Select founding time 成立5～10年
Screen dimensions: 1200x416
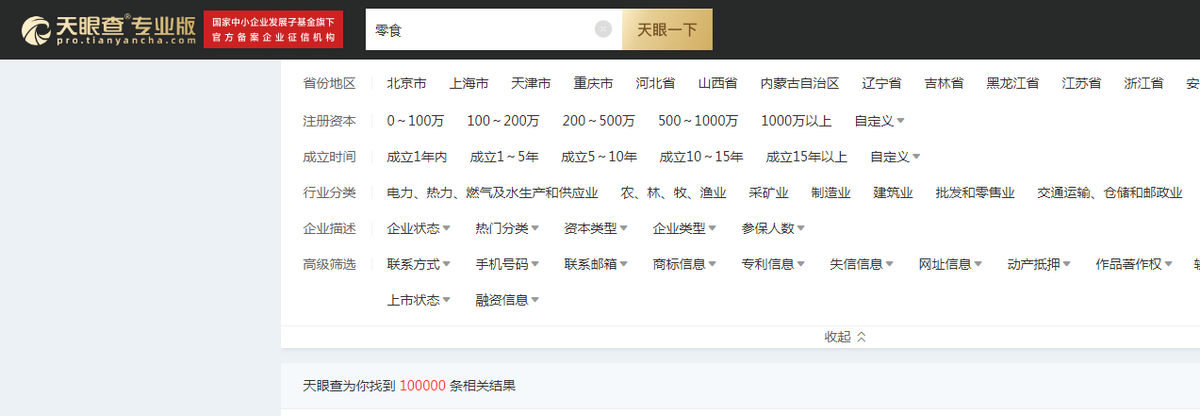599,157
